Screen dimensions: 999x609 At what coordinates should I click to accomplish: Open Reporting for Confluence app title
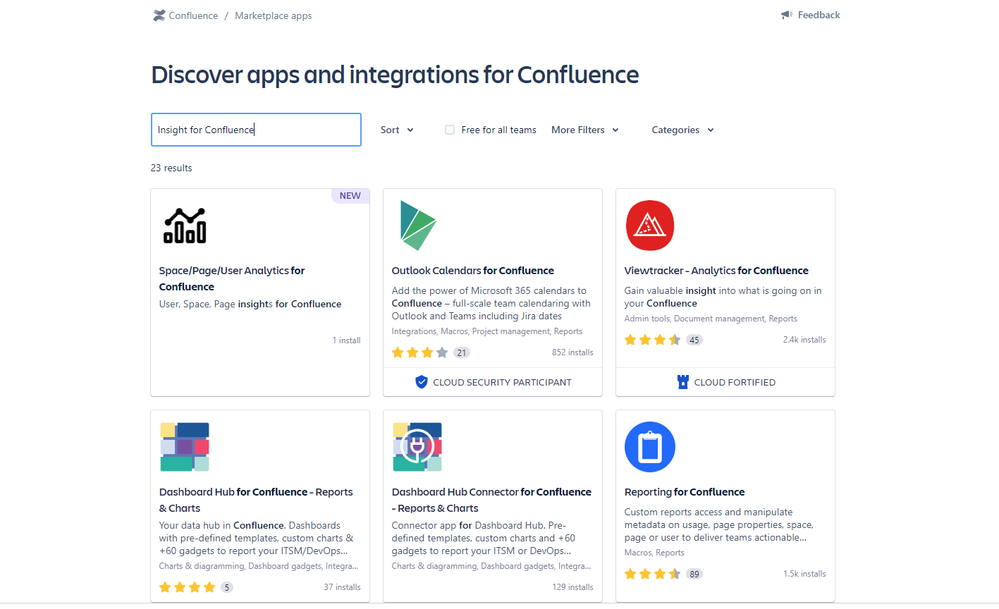pyautogui.click(x=684, y=492)
